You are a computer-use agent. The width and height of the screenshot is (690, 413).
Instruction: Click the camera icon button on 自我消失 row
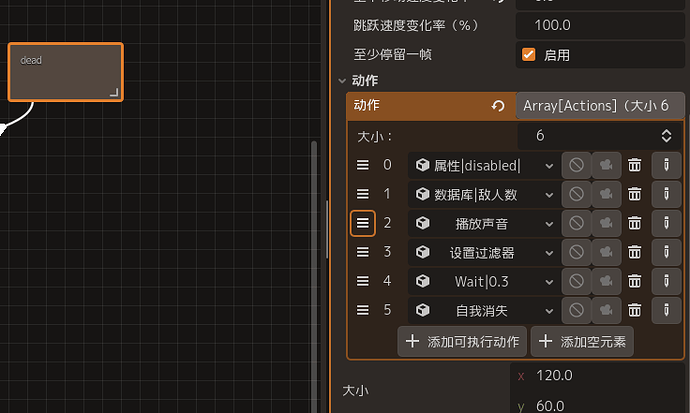tap(606, 310)
